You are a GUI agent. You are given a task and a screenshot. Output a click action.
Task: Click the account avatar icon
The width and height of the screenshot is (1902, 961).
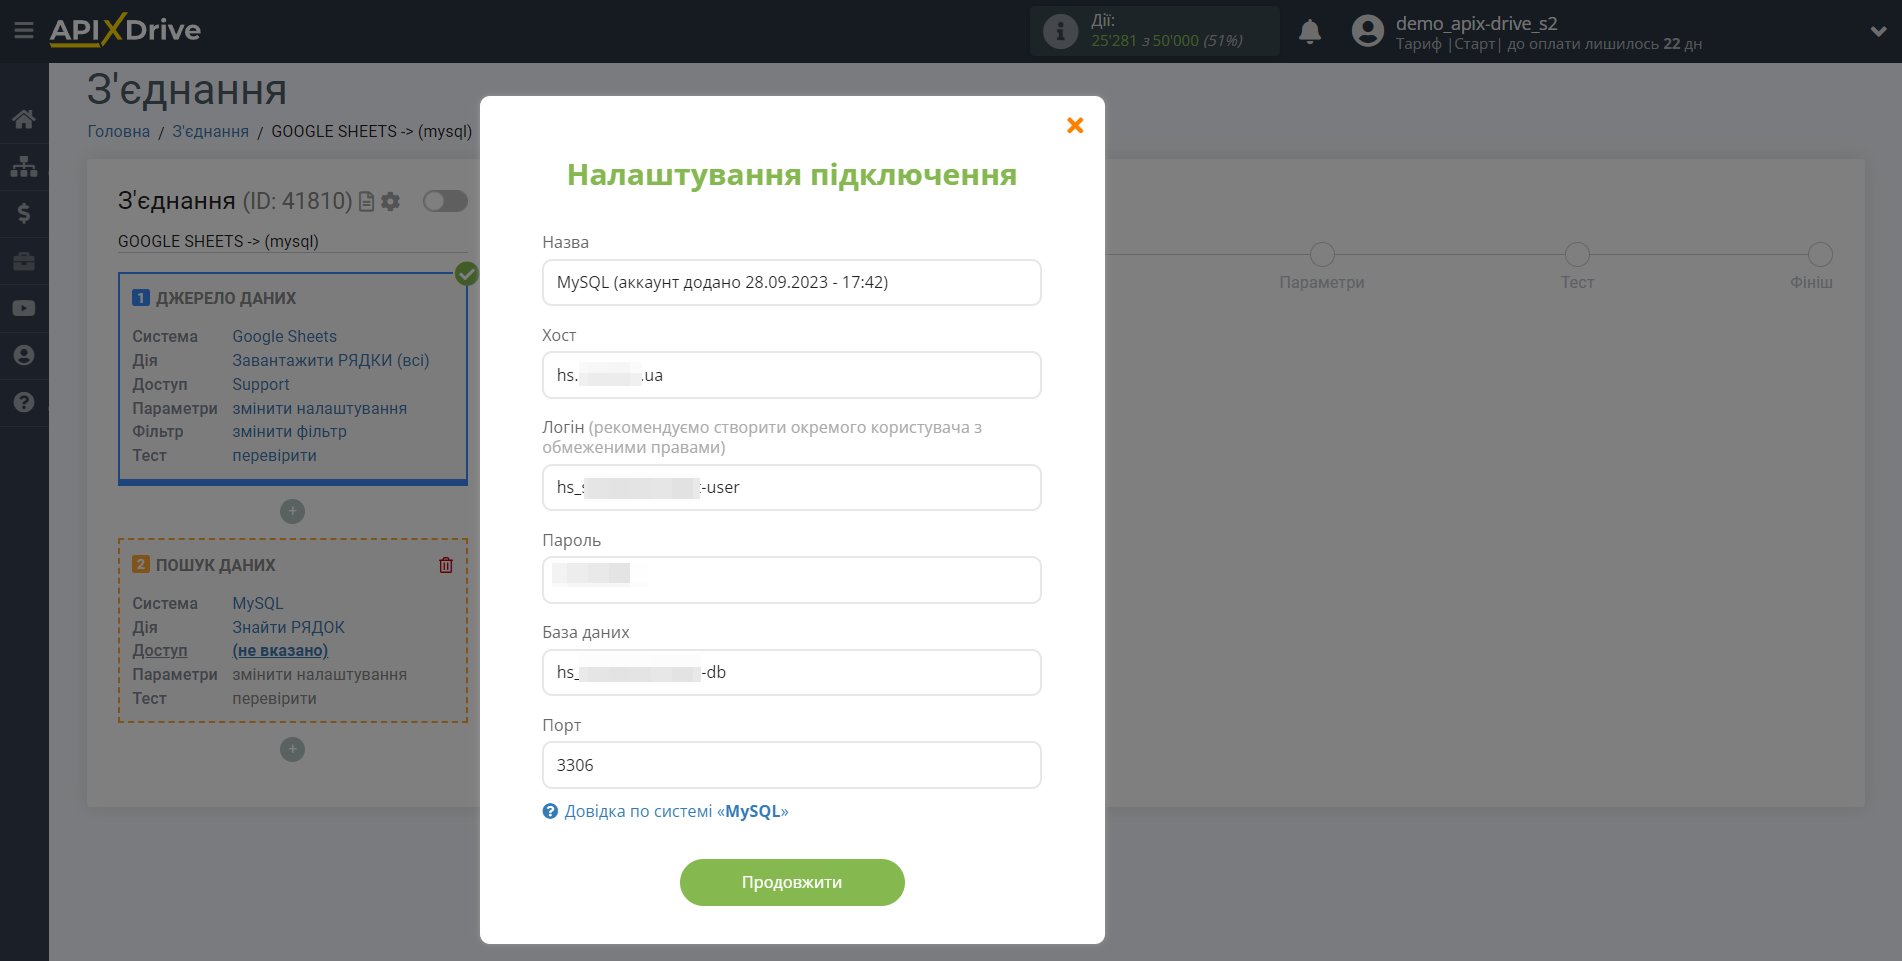coord(1368,31)
